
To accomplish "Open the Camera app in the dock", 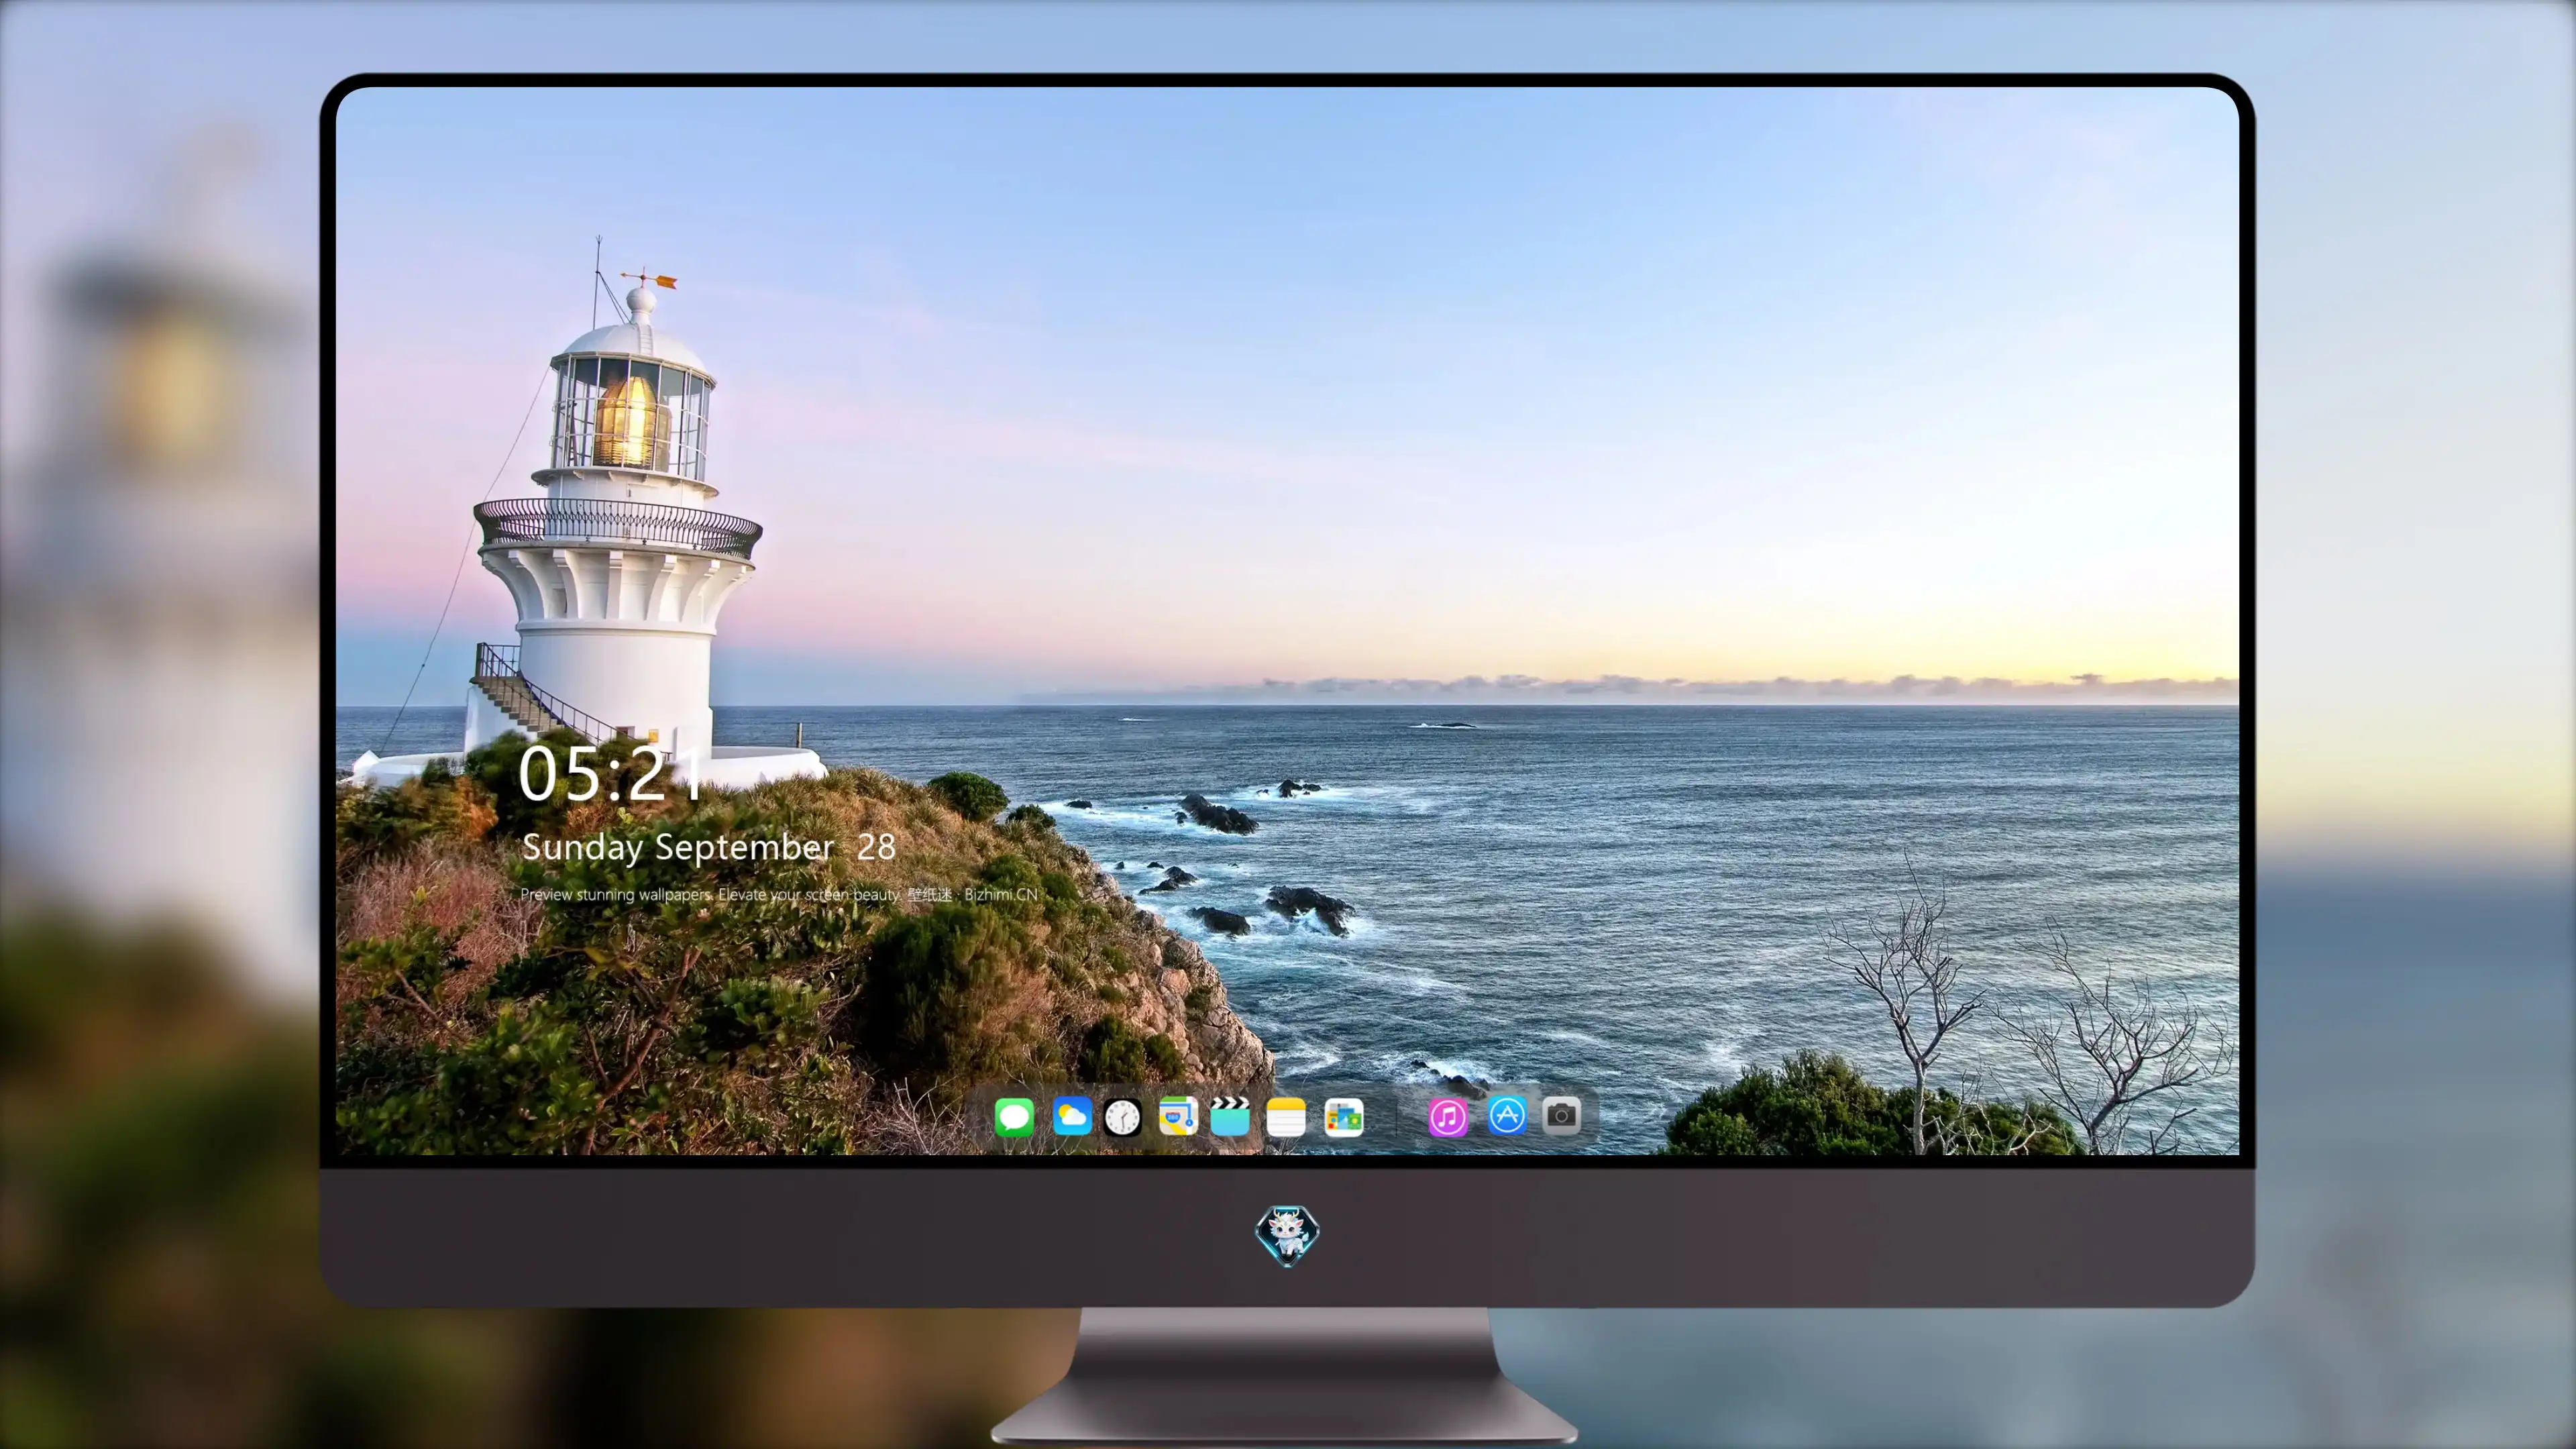I will point(1561,1115).
